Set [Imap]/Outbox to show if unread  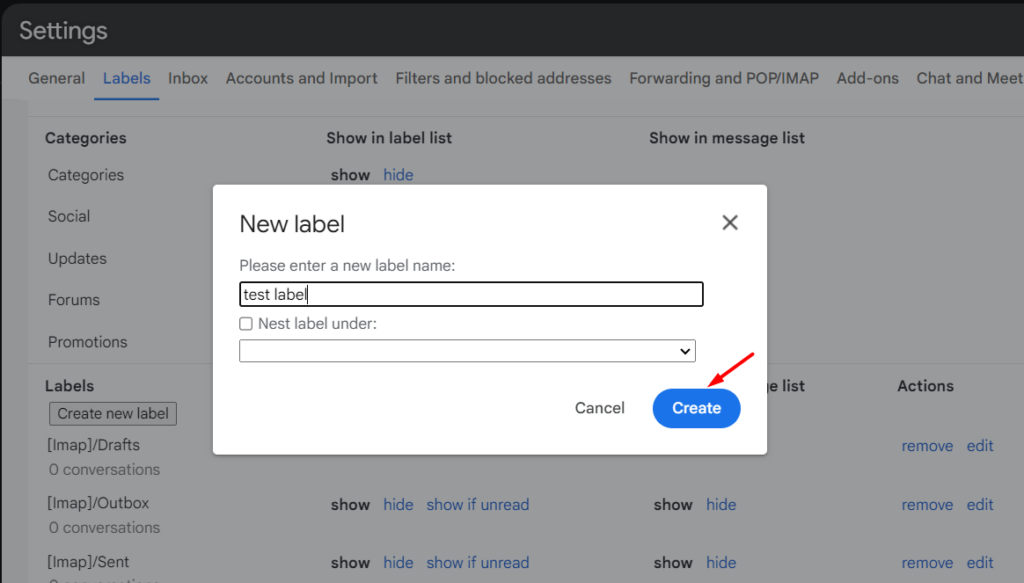tap(477, 505)
